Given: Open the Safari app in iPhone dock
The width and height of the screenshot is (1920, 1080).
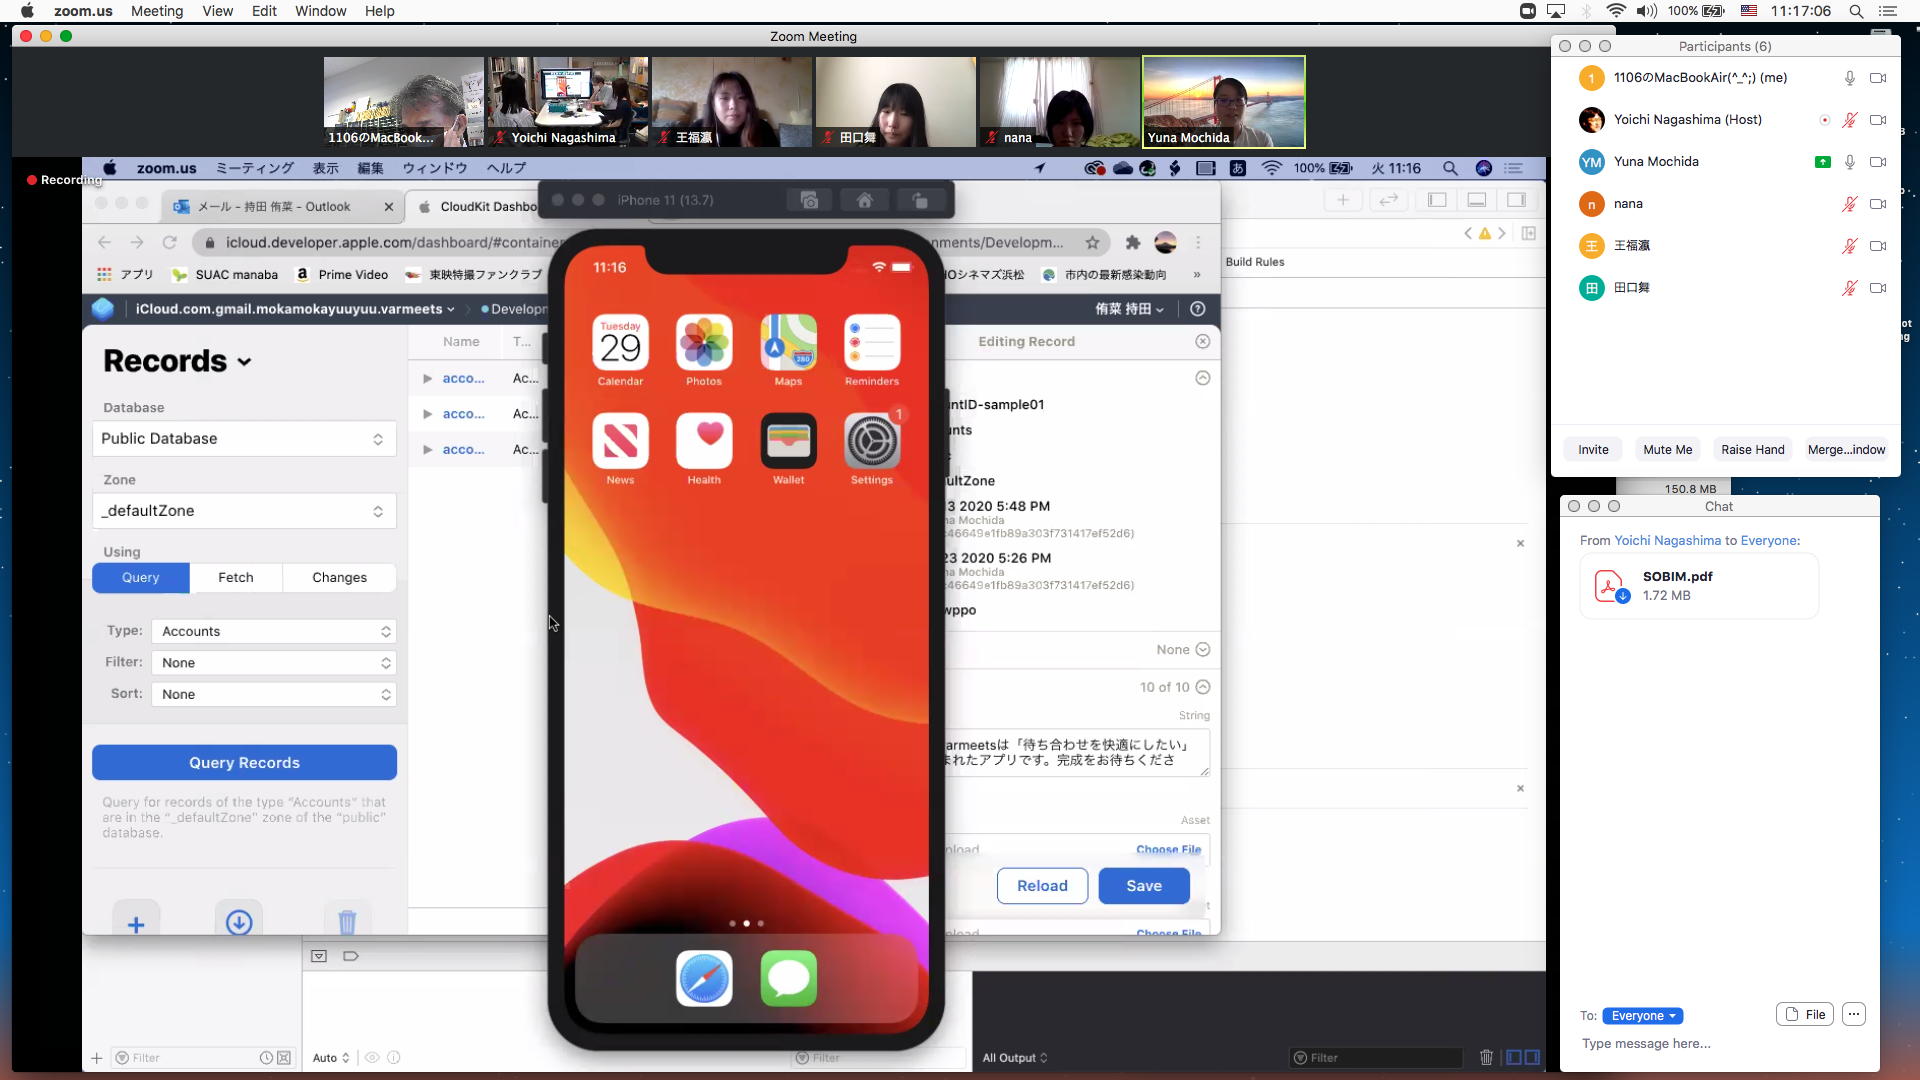Looking at the screenshot, I should pos(704,978).
